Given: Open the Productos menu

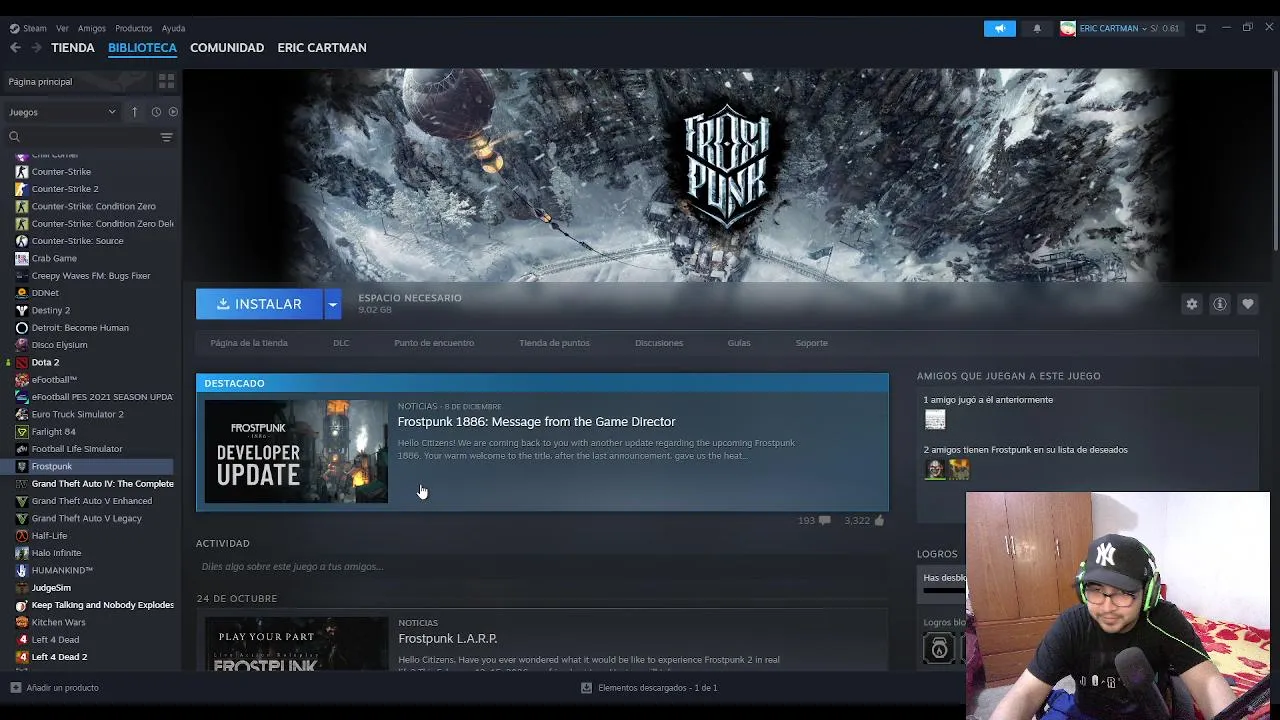Looking at the screenshot, I should [x=133, y=28].
